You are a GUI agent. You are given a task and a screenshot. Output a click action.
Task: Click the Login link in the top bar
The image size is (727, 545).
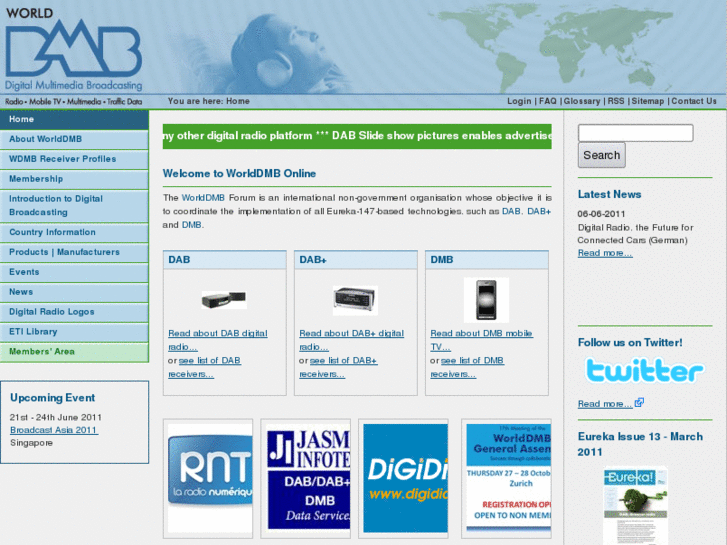tap(519, 101)
